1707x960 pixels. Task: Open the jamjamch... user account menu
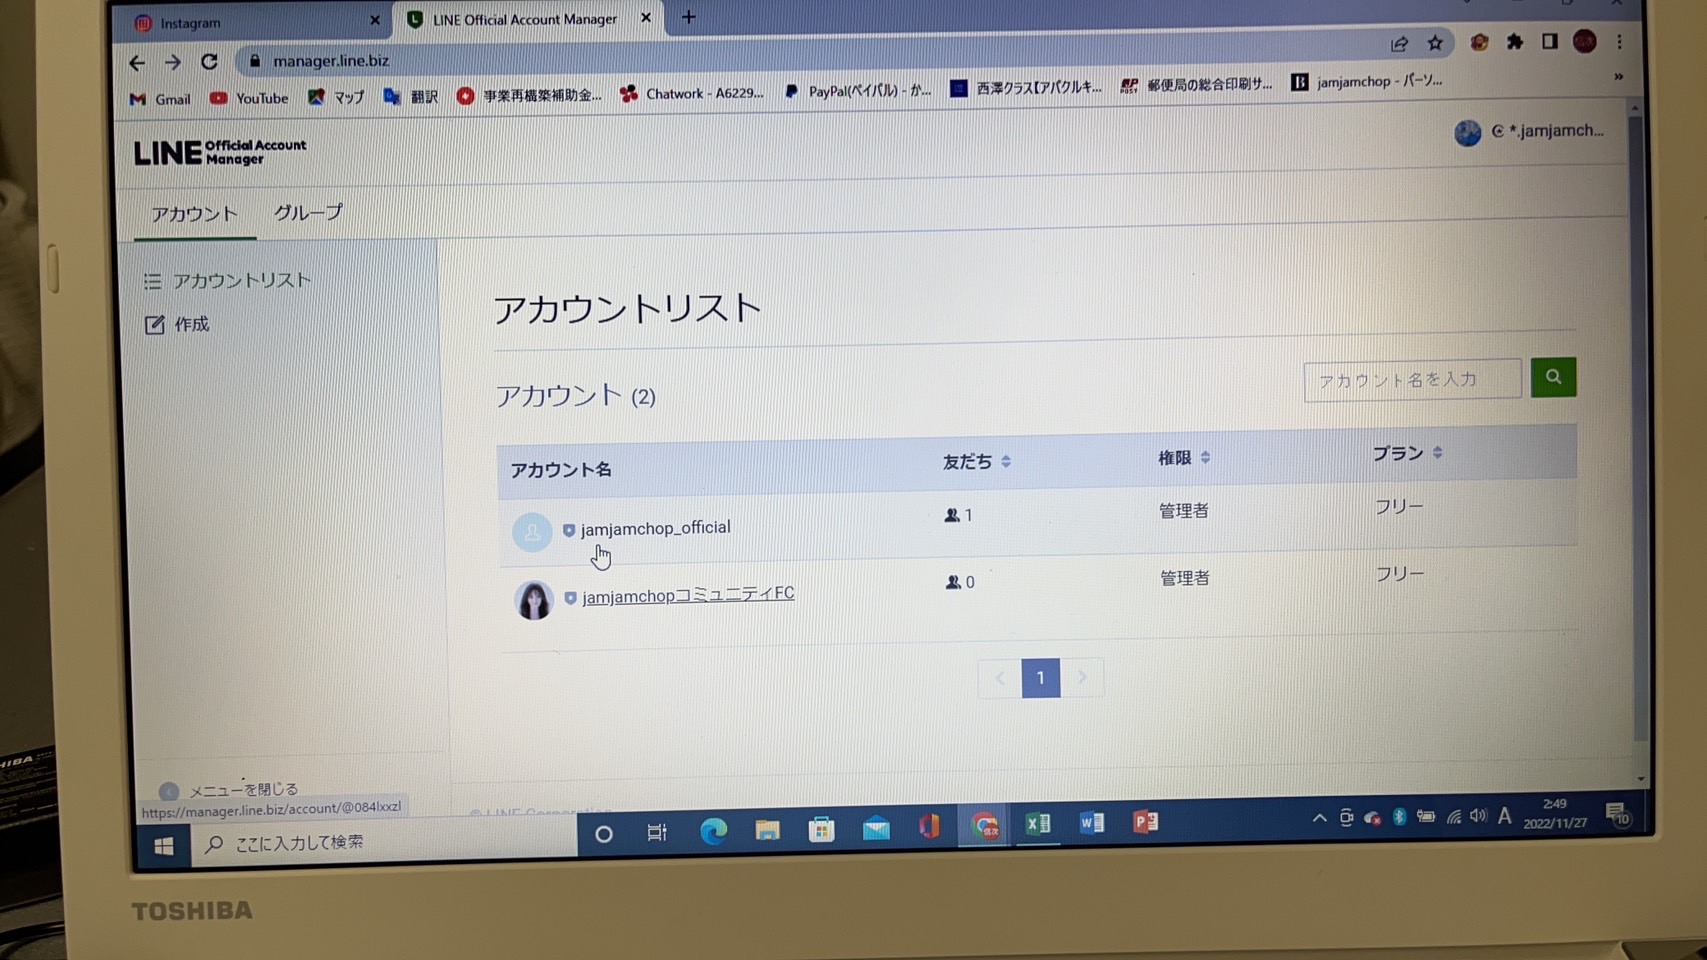1530,131
